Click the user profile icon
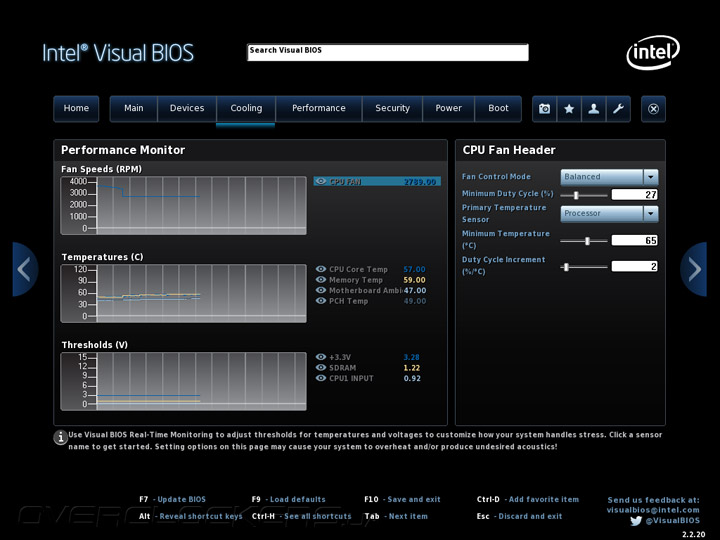Viewport: 720px width, 540px height. [594, 109]
